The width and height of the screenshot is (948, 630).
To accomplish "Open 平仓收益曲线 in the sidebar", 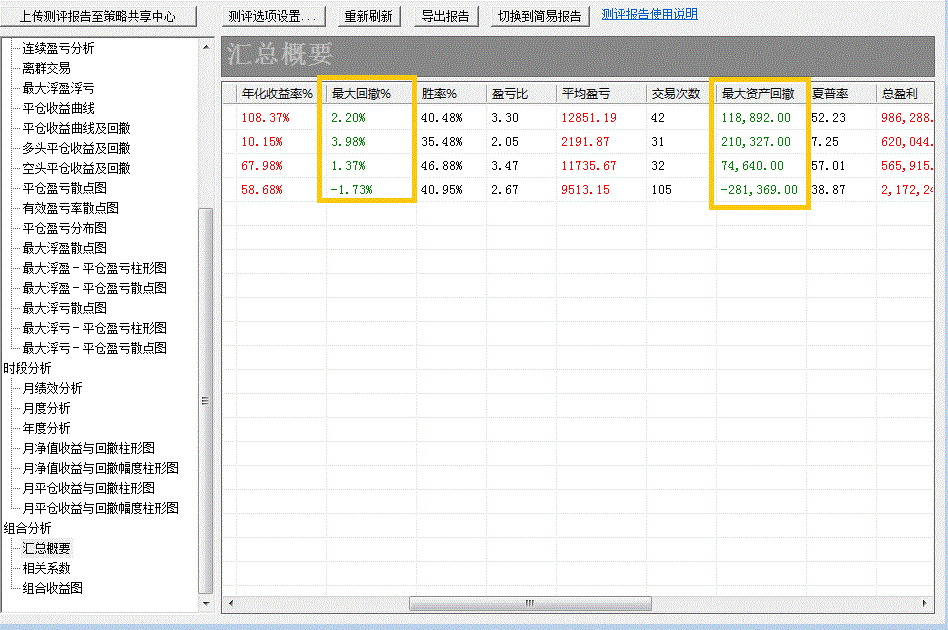I will (x=58, y=108).
